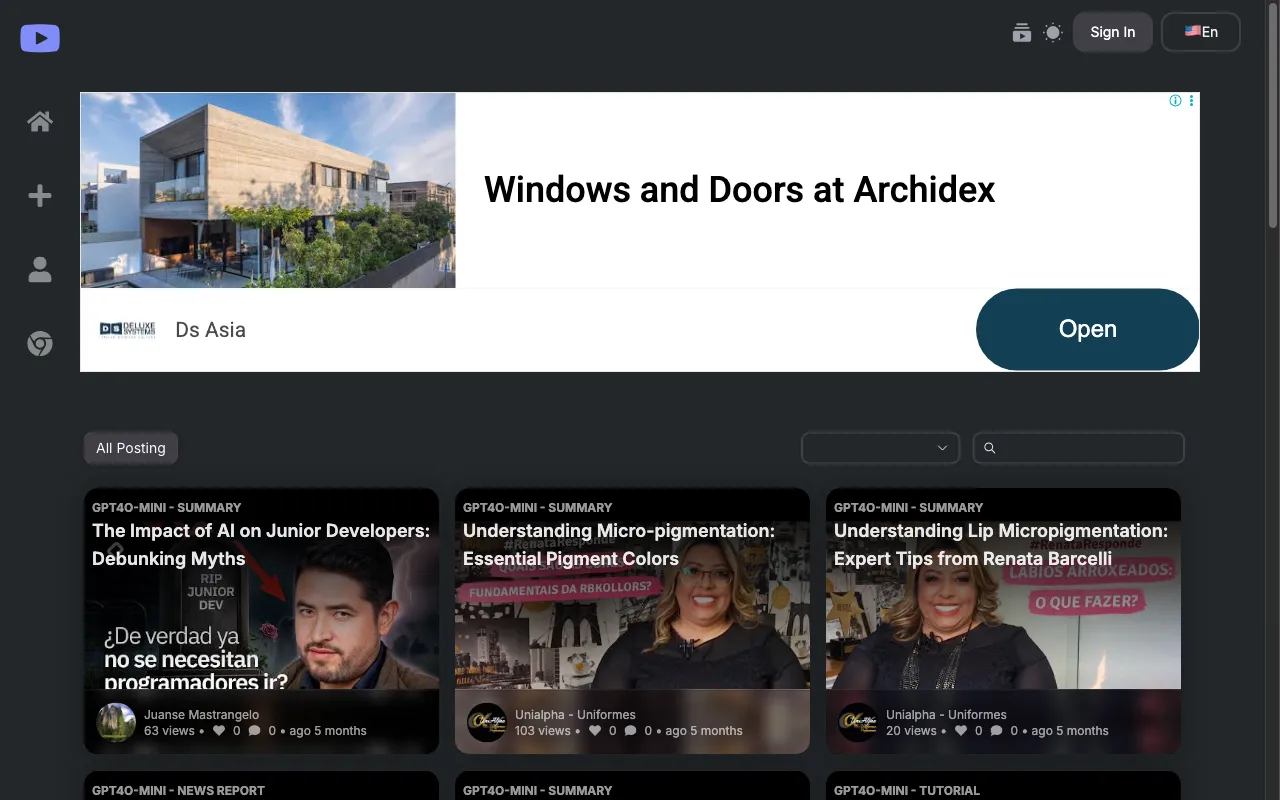Click the comment icon on Lip Micropigmentation card
Screen dimensions: 1280x800
click(x=996, y=731)
